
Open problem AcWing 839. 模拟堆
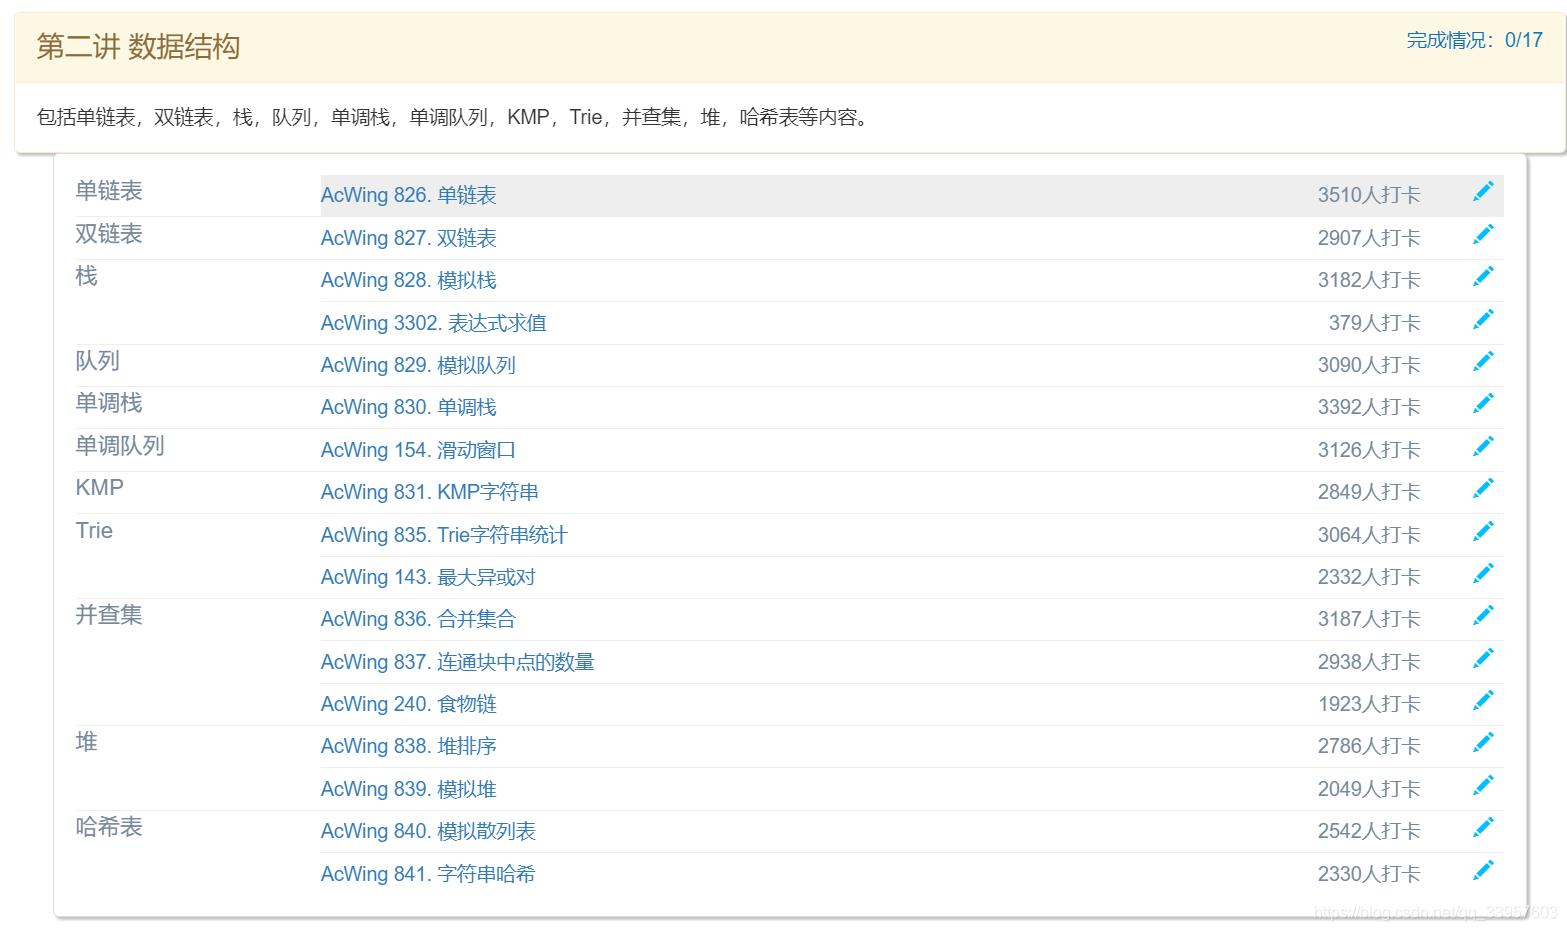coord(408,789)
